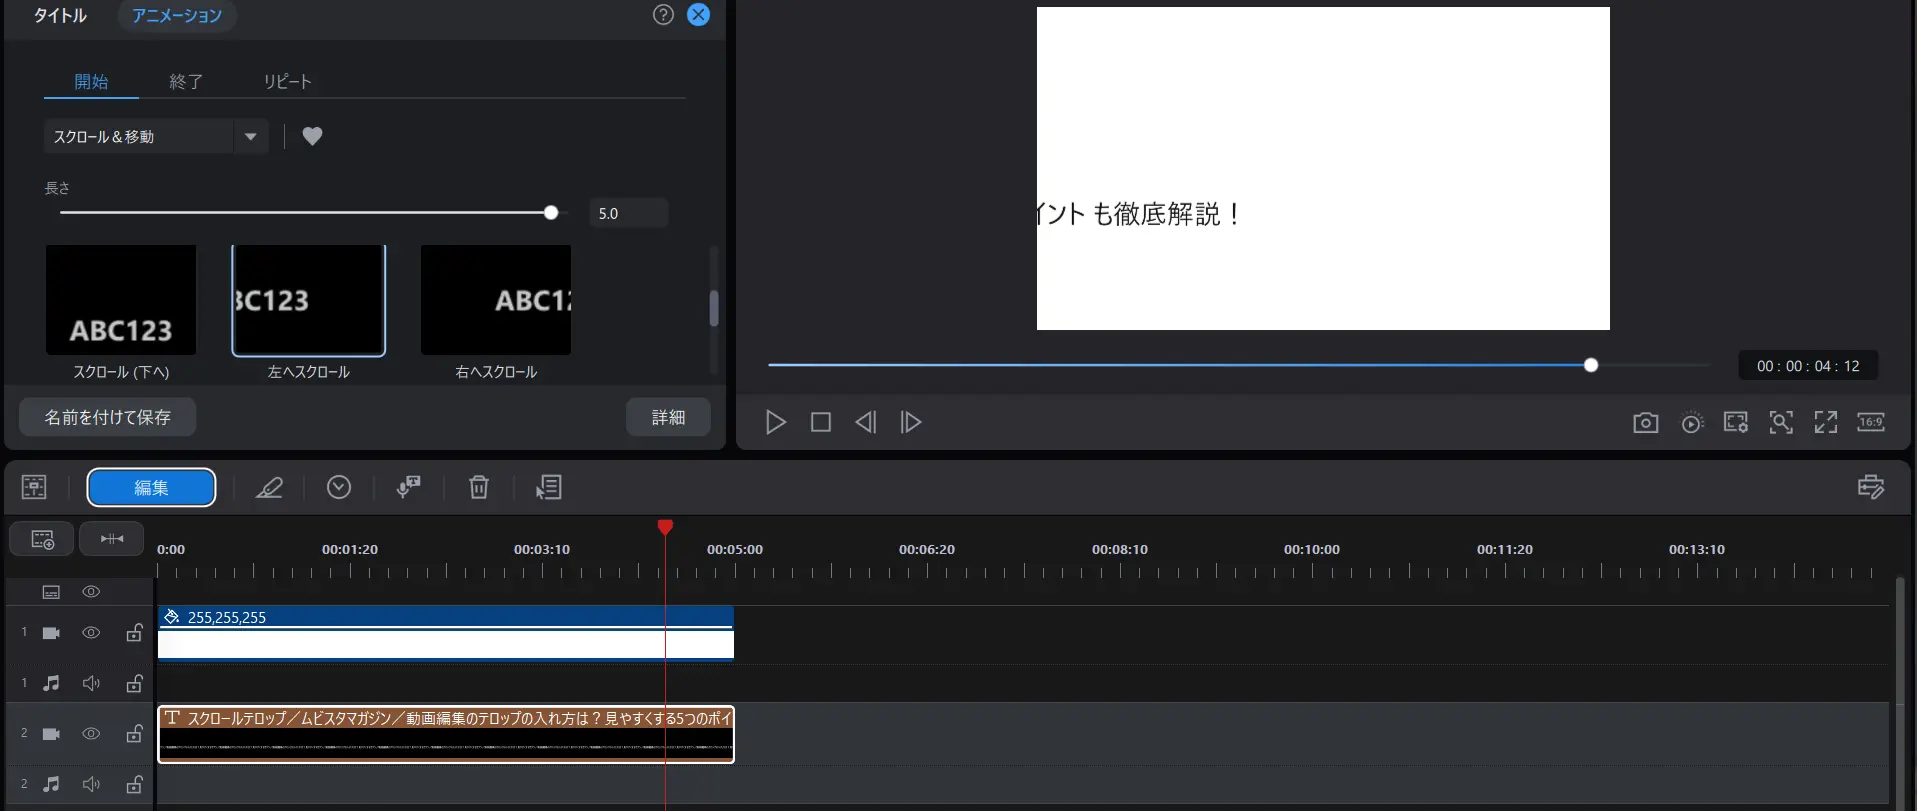
Task: Toggle visibility of video track 2
Action: [x=91, y=734]
